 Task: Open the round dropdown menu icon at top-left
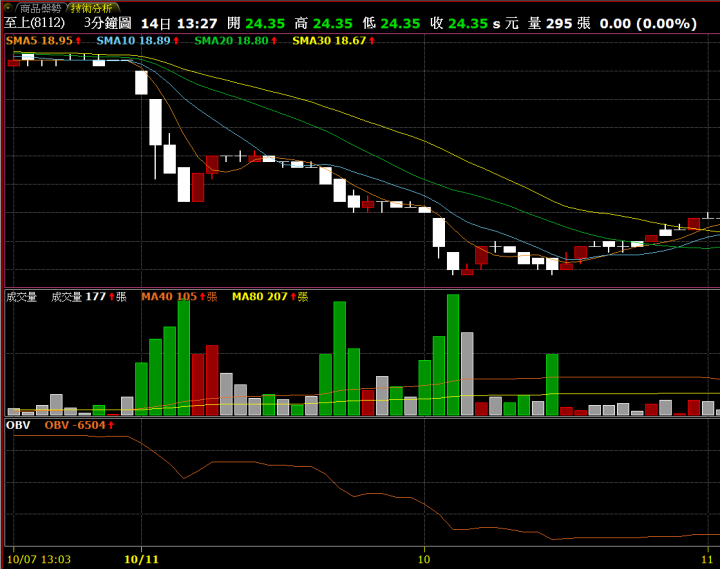(7, 7)
